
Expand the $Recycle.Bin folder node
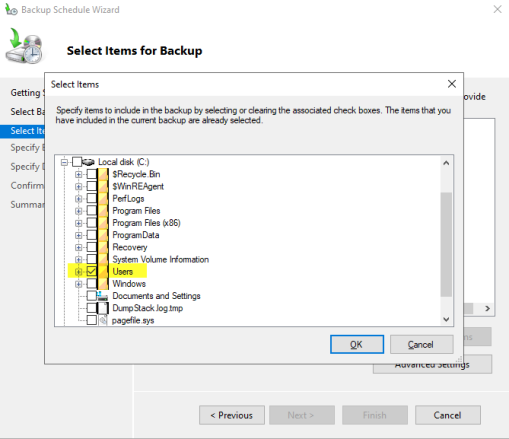pos(78,174)
